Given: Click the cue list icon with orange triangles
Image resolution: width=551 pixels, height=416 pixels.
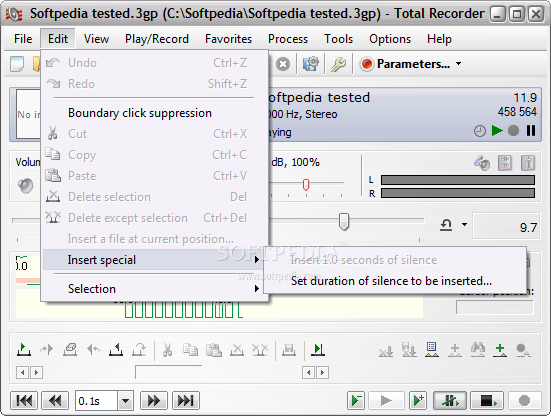Looking at the screenshot, I should pyautogui.click(x=432, y=350).
